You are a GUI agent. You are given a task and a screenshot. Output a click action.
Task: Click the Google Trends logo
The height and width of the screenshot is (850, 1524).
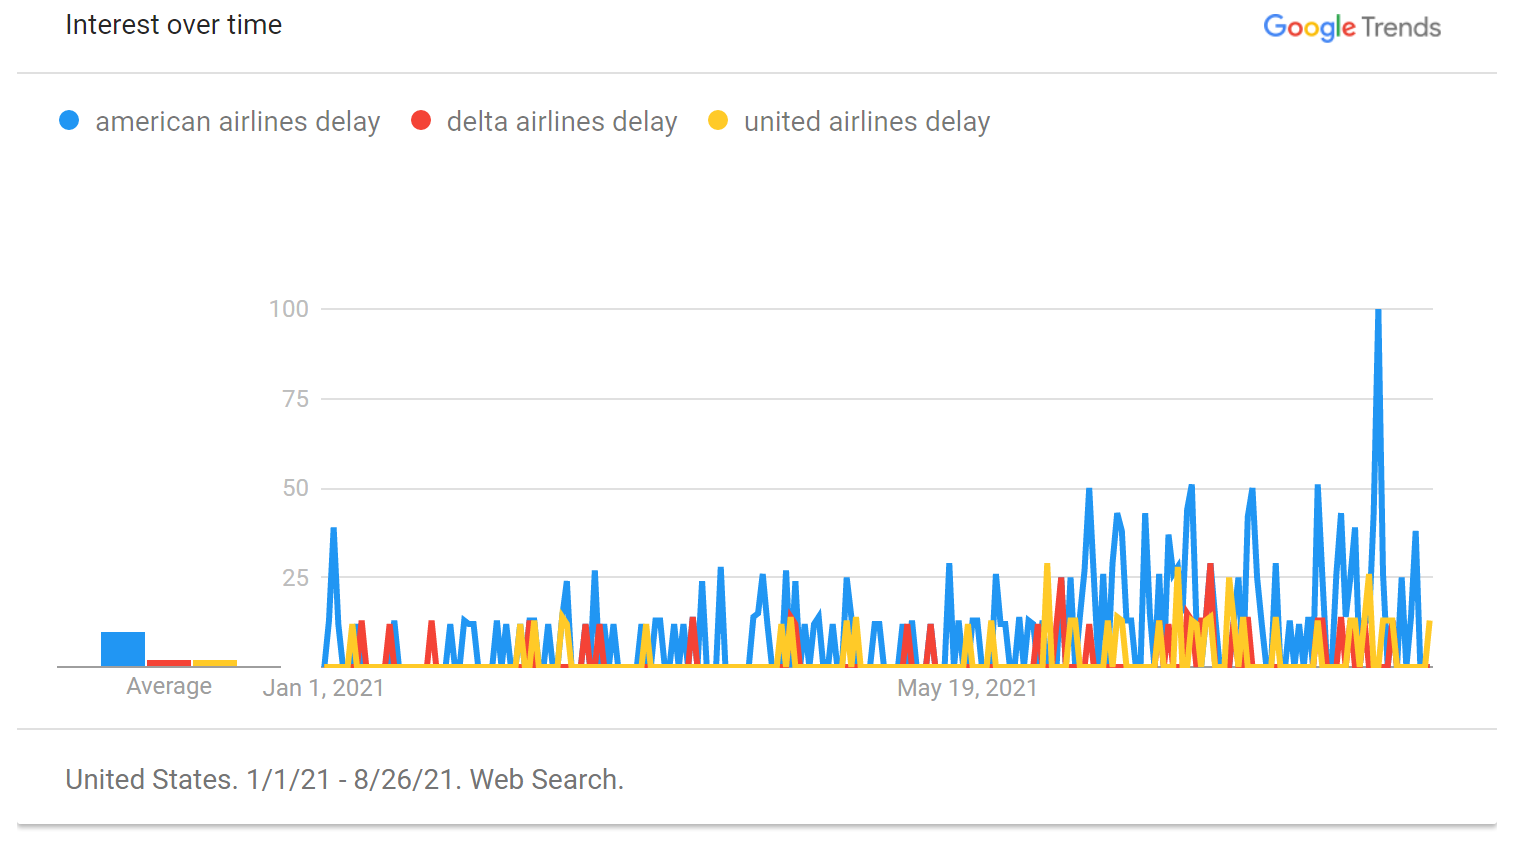tap(1351, 27)
